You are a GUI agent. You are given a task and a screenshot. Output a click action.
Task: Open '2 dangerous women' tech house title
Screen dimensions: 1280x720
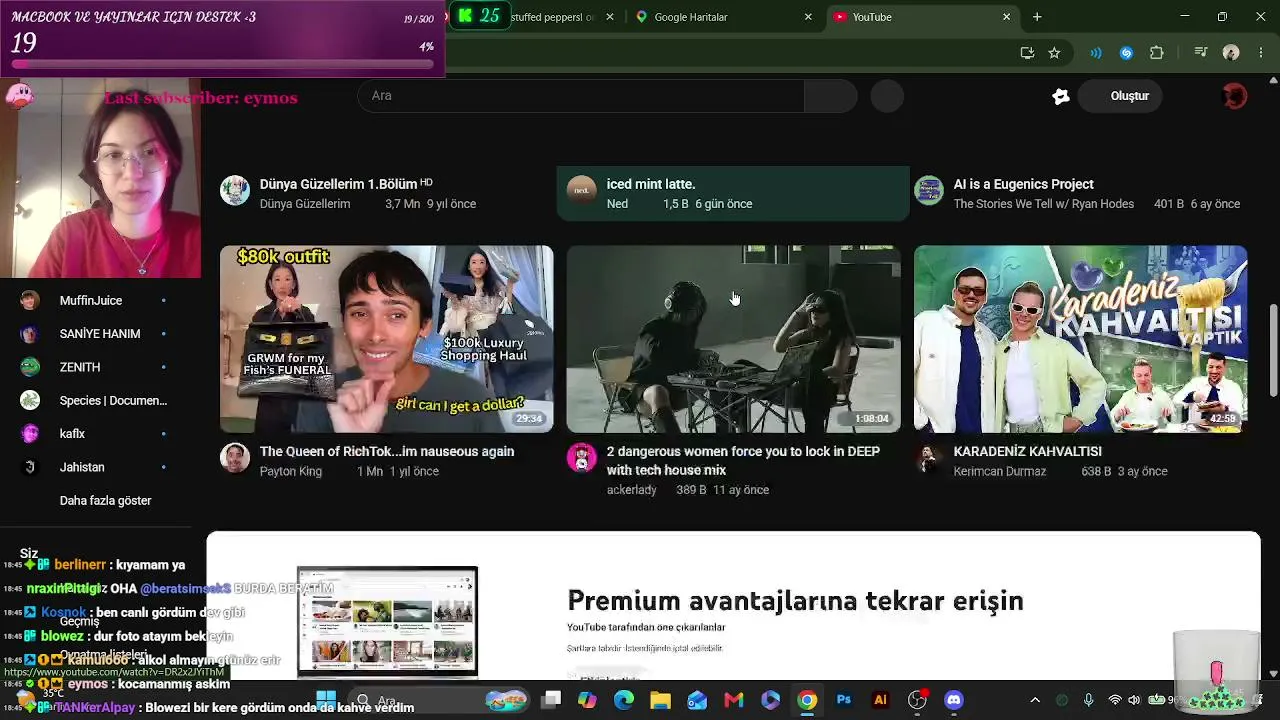click(743, 461)
